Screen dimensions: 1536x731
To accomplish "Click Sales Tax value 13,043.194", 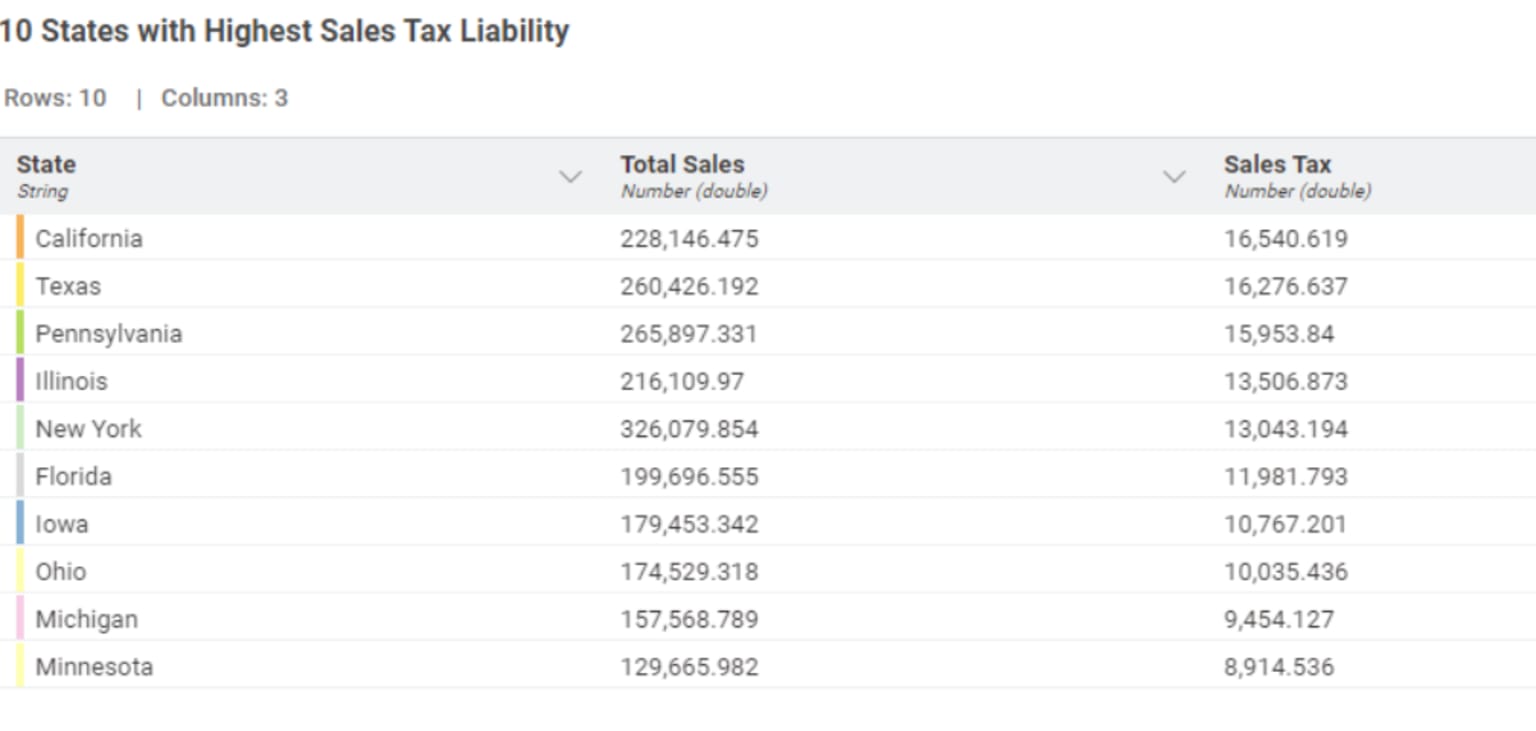I will pyautogui.click(x=1286, y=429).
